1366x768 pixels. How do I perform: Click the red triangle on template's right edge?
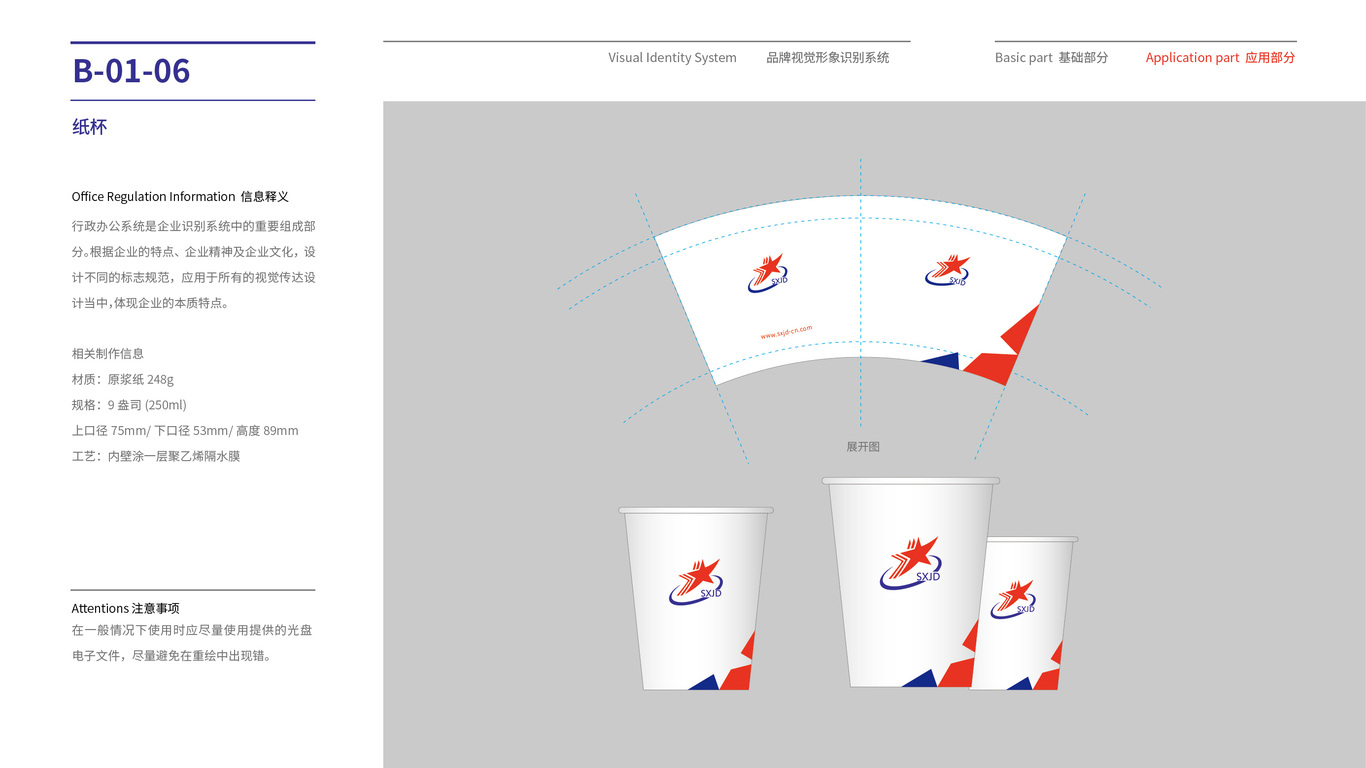tap(1022, 328)
